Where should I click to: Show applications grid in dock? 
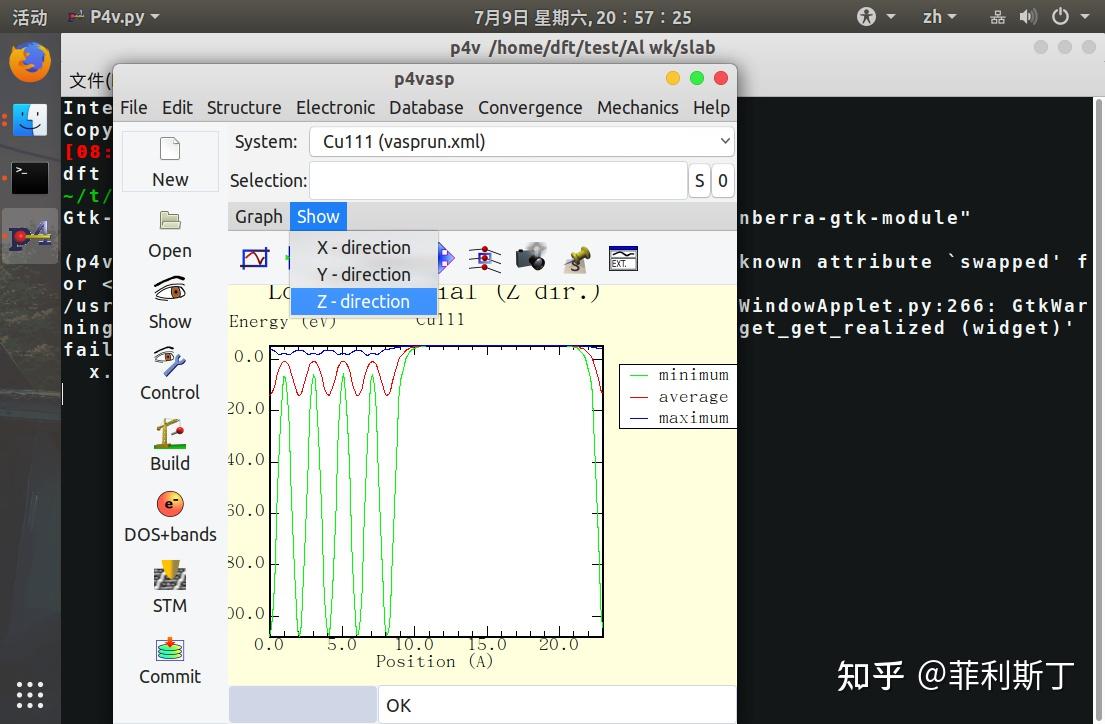[30, 695]
